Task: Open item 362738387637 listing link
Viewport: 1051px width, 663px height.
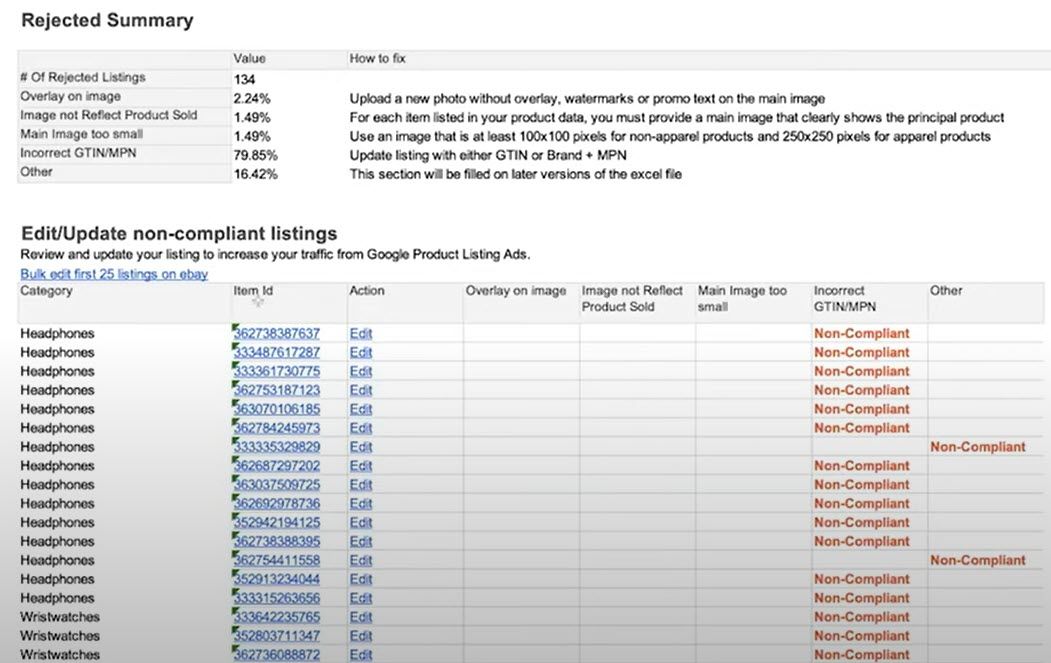Action: click(277, 333)
